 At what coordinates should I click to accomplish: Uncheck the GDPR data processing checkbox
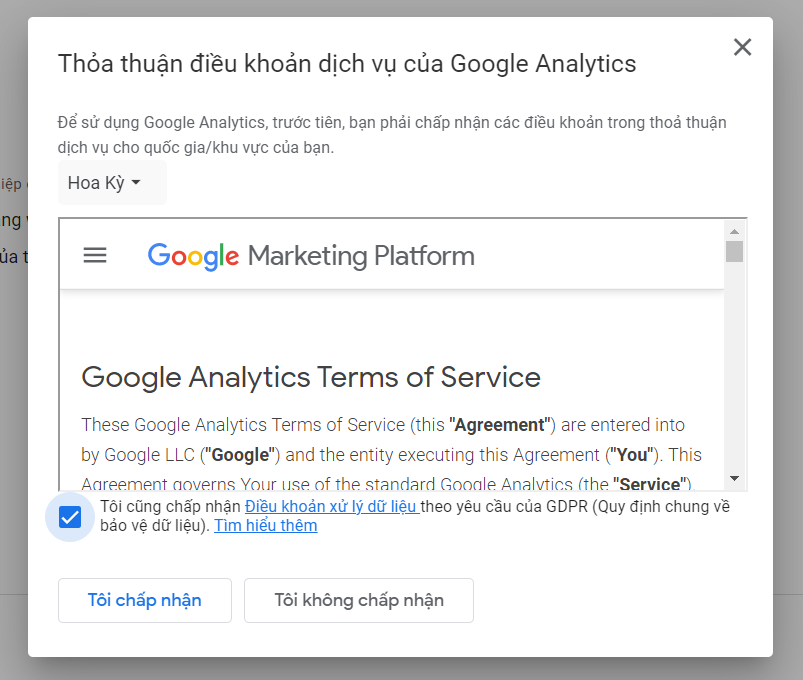(x=70, y=517)
